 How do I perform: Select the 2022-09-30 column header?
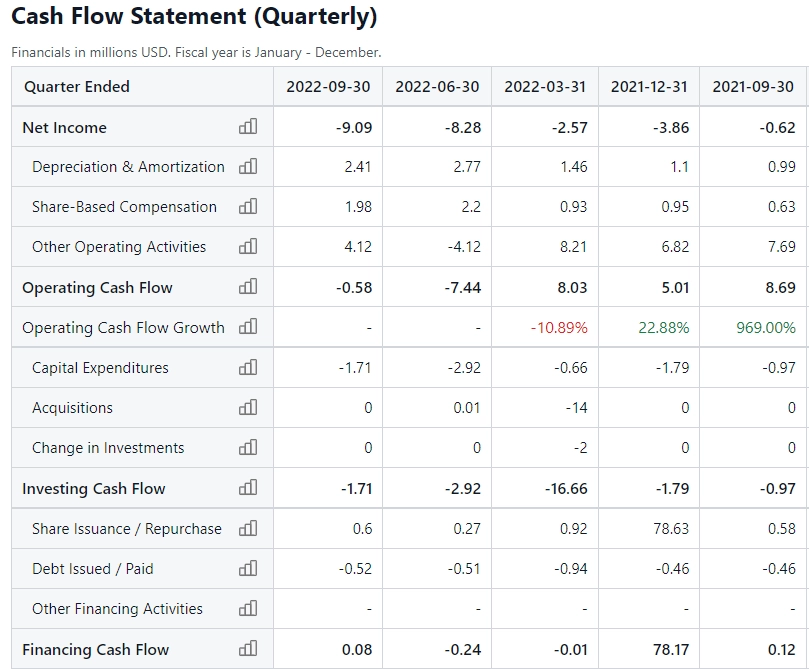tap(328, 87)
